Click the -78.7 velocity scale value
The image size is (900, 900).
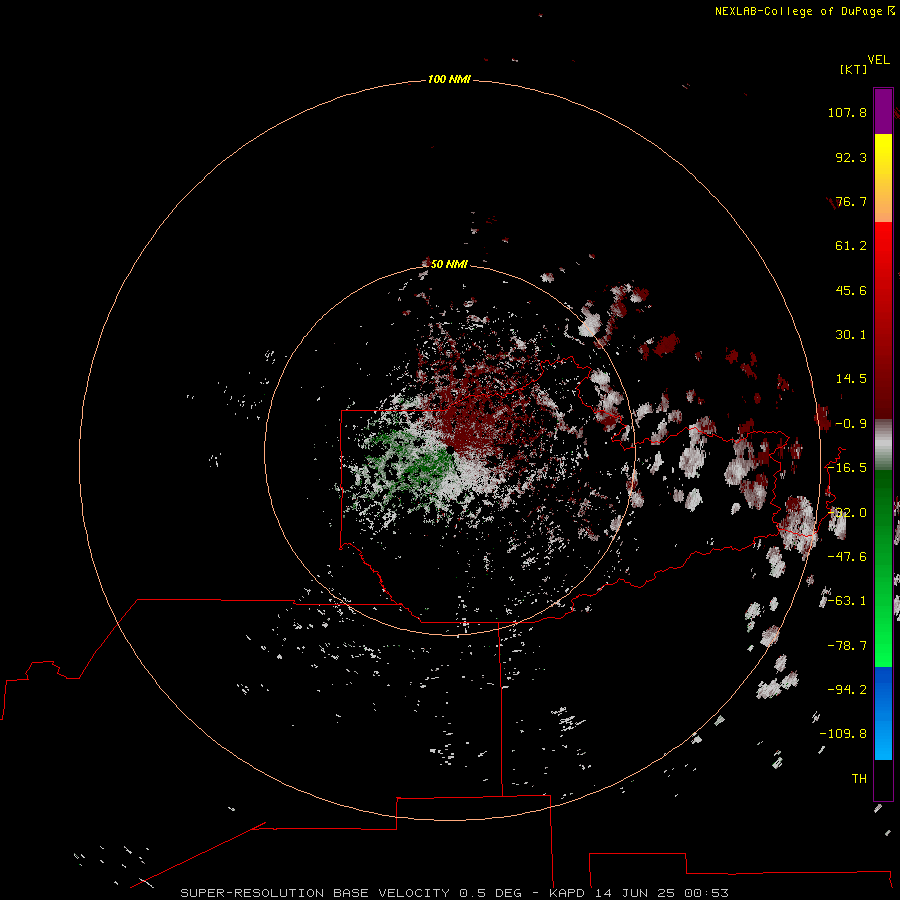coord(847,646)
